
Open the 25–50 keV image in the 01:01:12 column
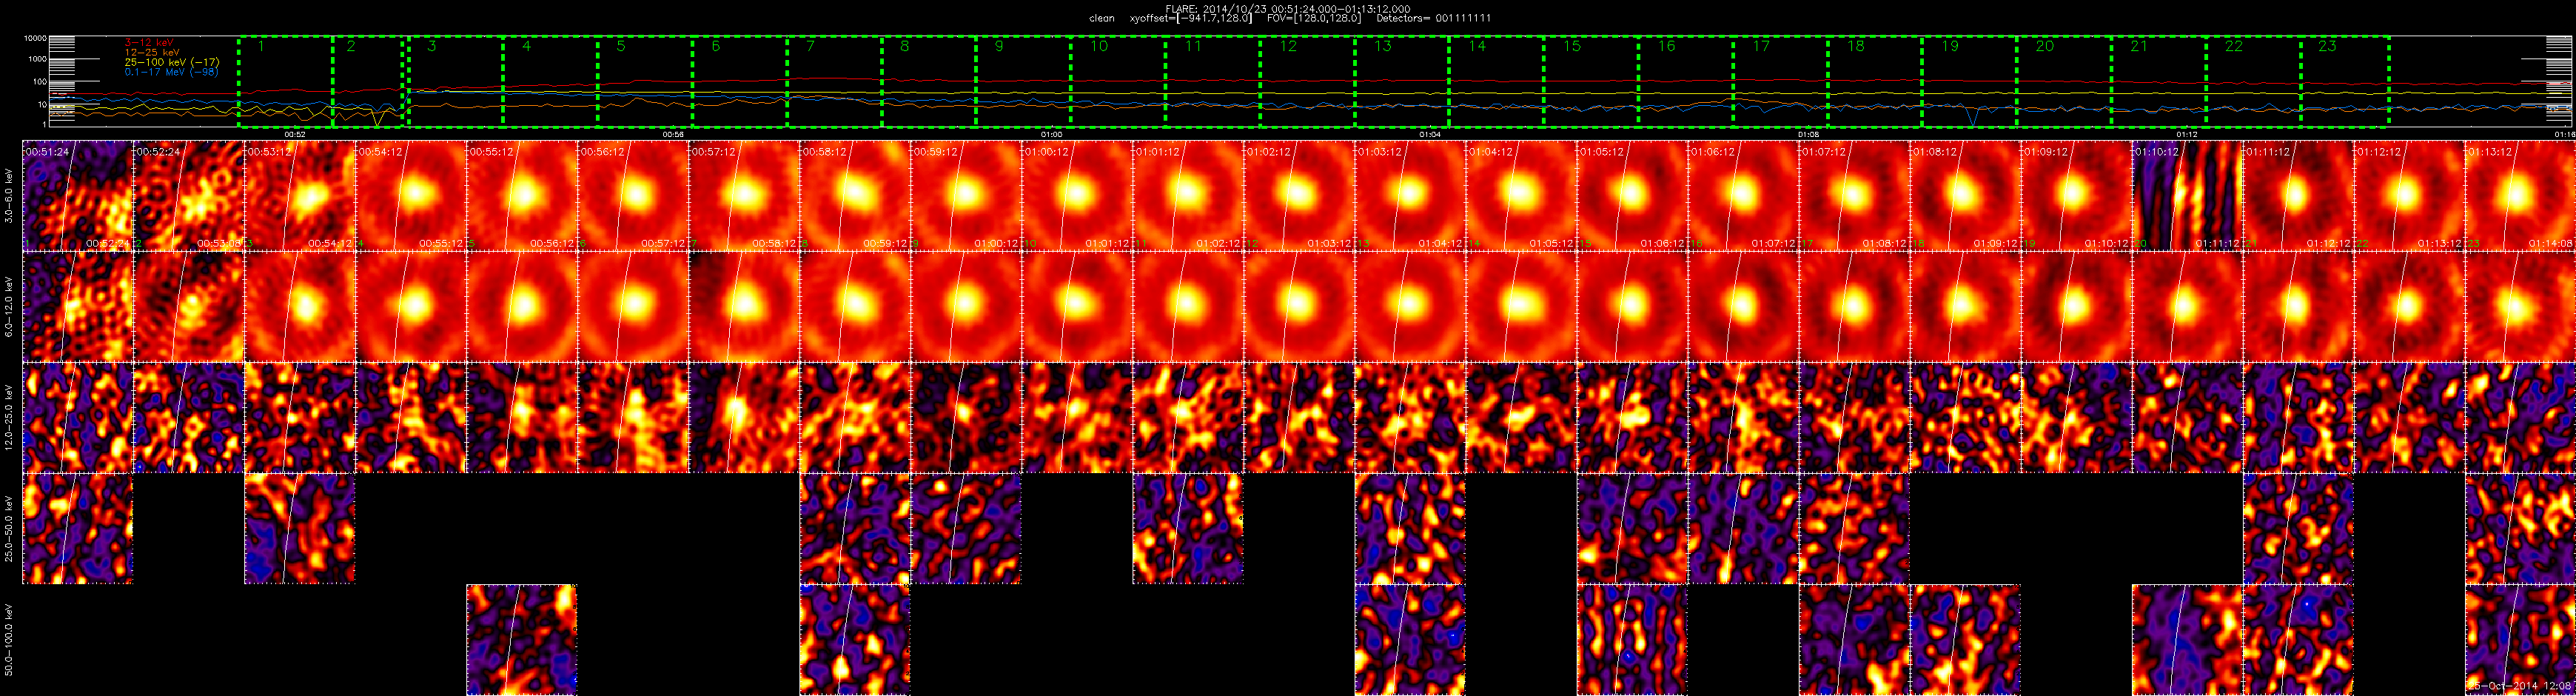point(1187,529)
